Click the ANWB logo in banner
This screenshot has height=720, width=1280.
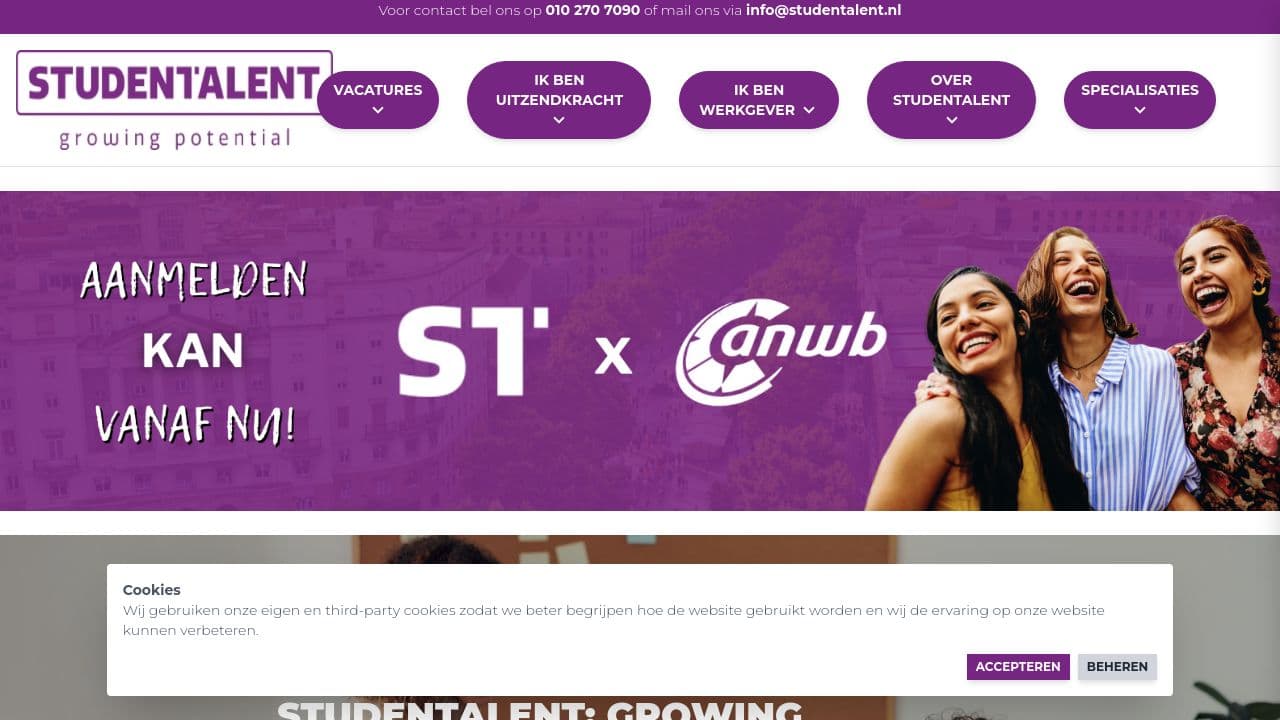click(x=781, y=352)
